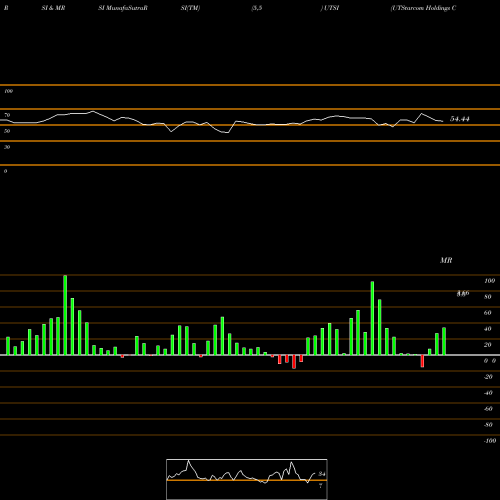Click the ') UTSI' ticker label
The height and width of the screenshot is (500, 500).
point(330,8)
